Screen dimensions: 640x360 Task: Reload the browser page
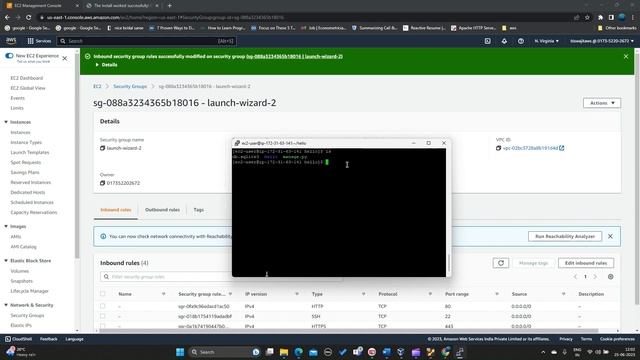[29, 17]
